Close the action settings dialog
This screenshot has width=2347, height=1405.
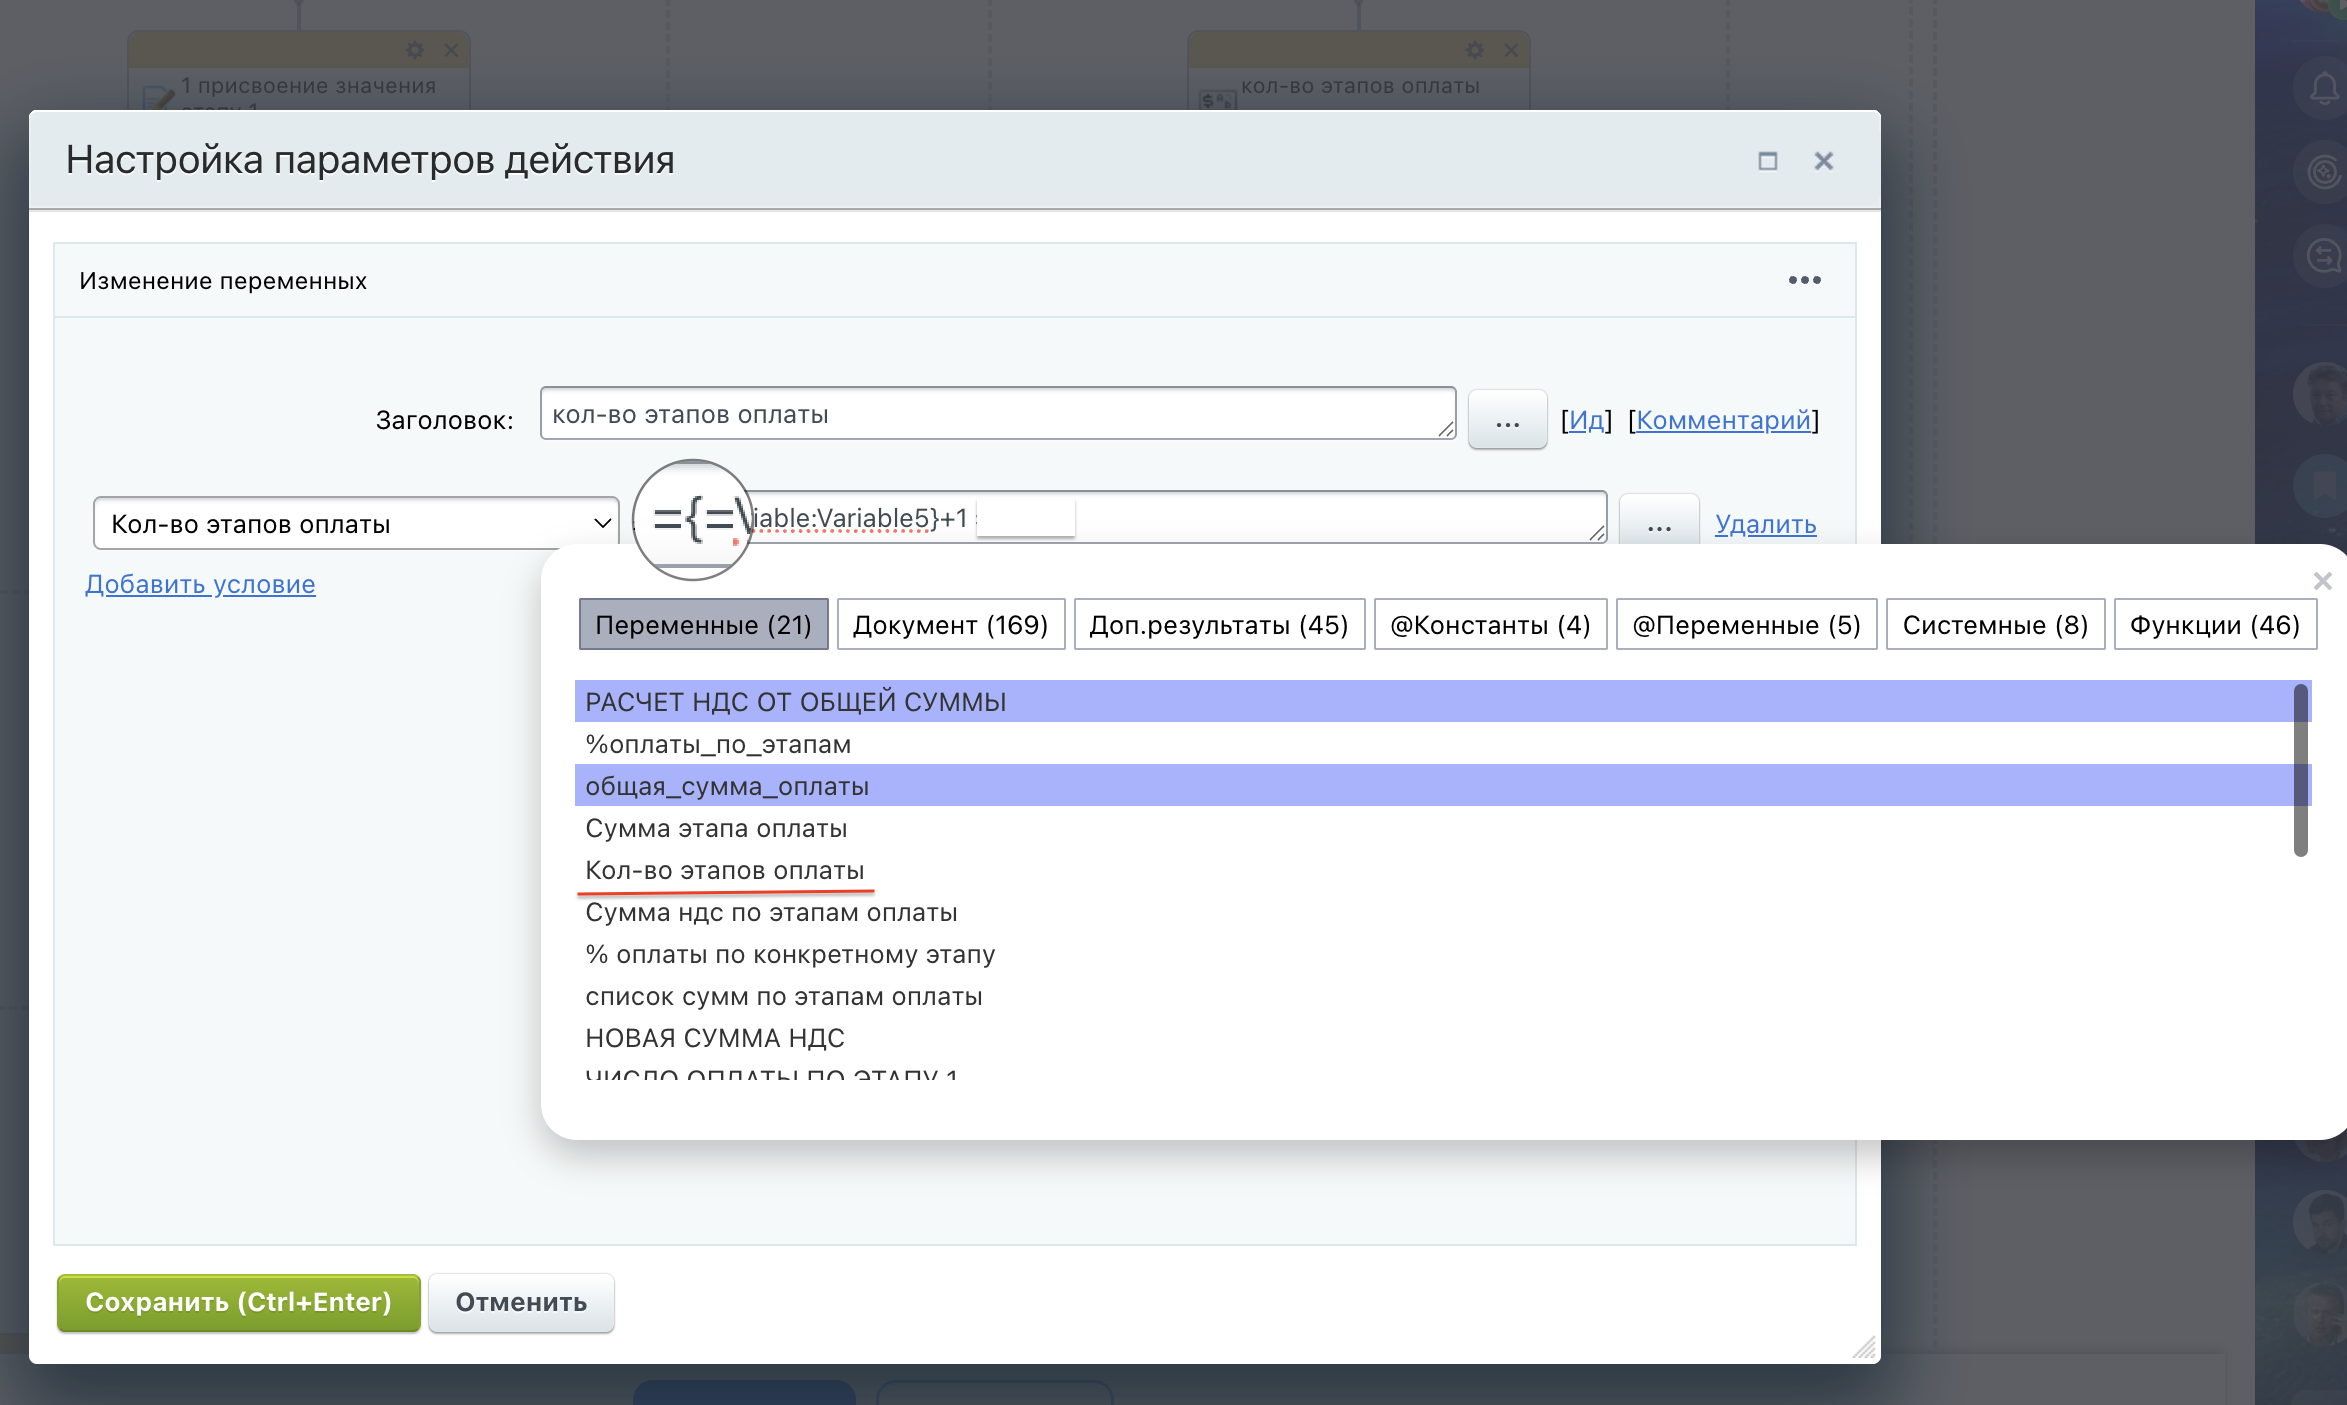1823,161
